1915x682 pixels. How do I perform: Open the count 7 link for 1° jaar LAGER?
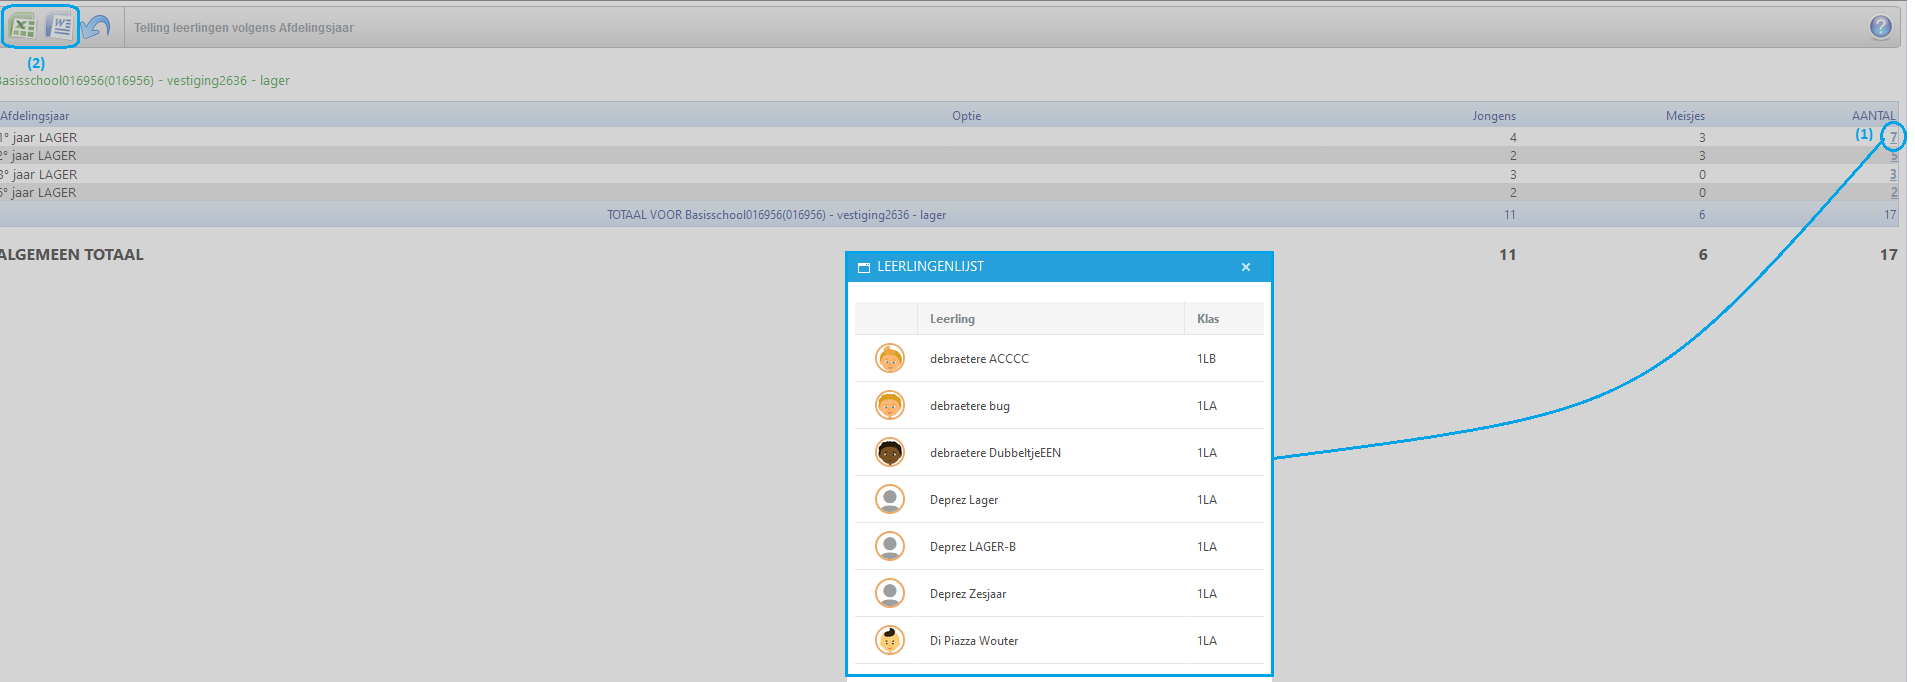click(x=1892, y=137)
